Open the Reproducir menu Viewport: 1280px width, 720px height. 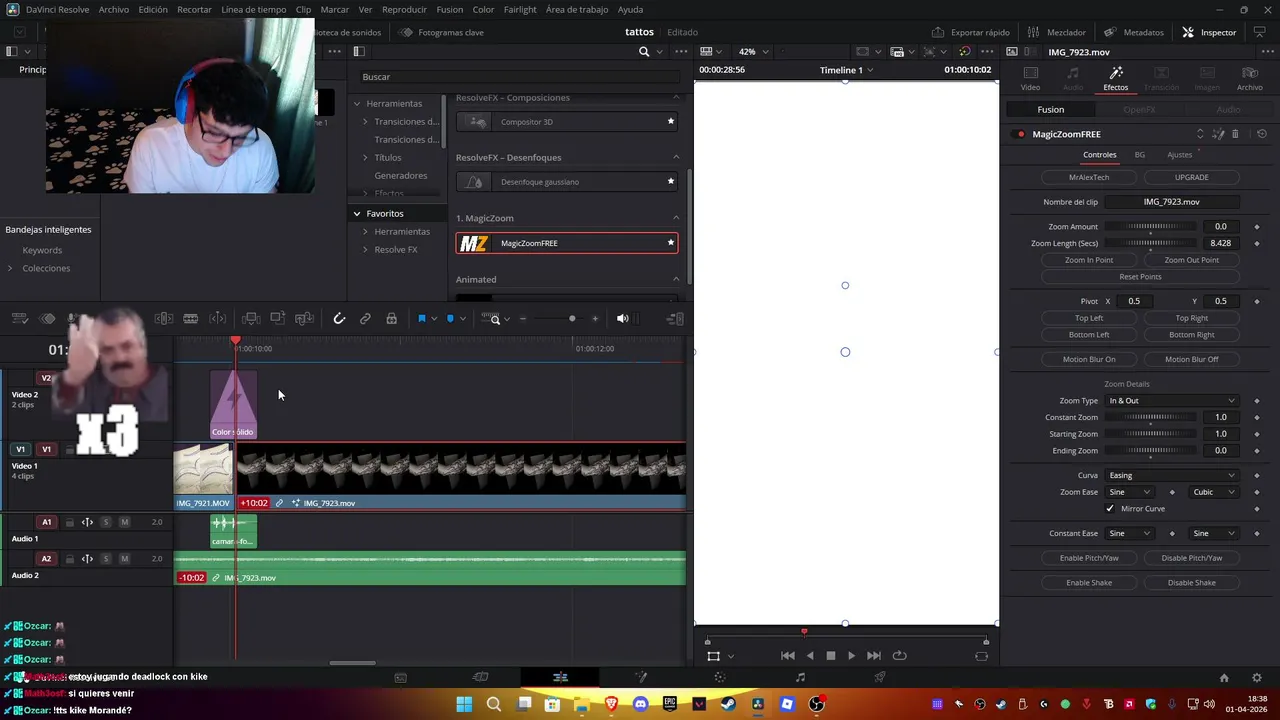pyautogui.click(x=404, y=9)
